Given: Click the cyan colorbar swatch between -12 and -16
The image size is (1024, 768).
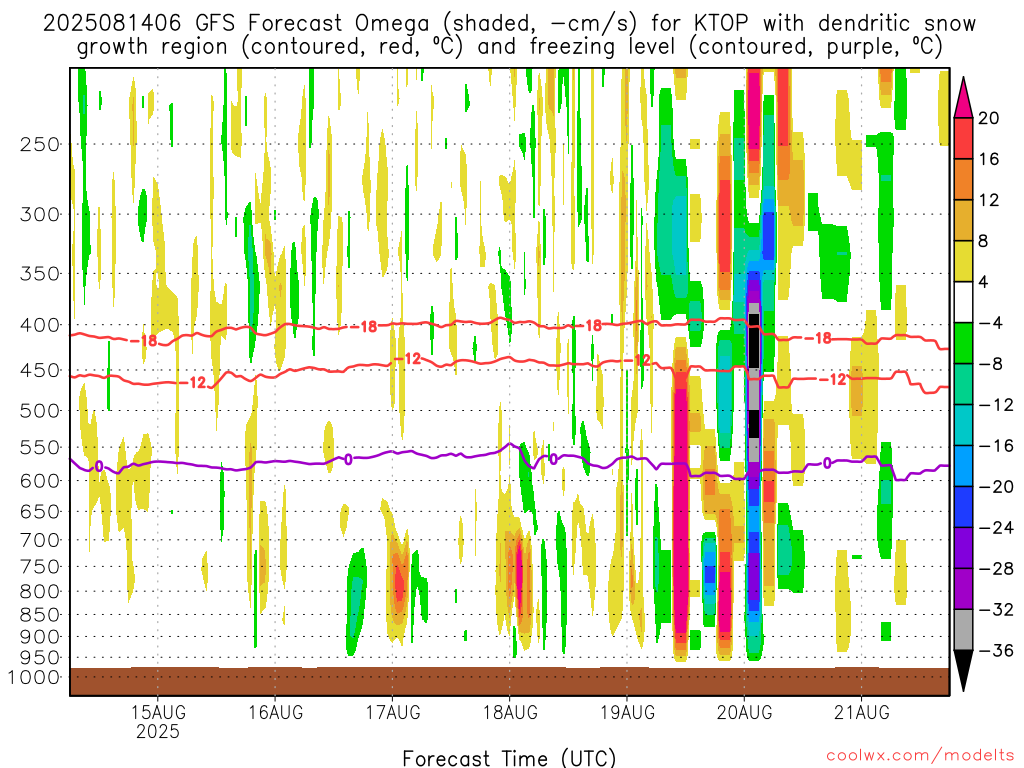Looking at the screenshot, I should [963, 425].
